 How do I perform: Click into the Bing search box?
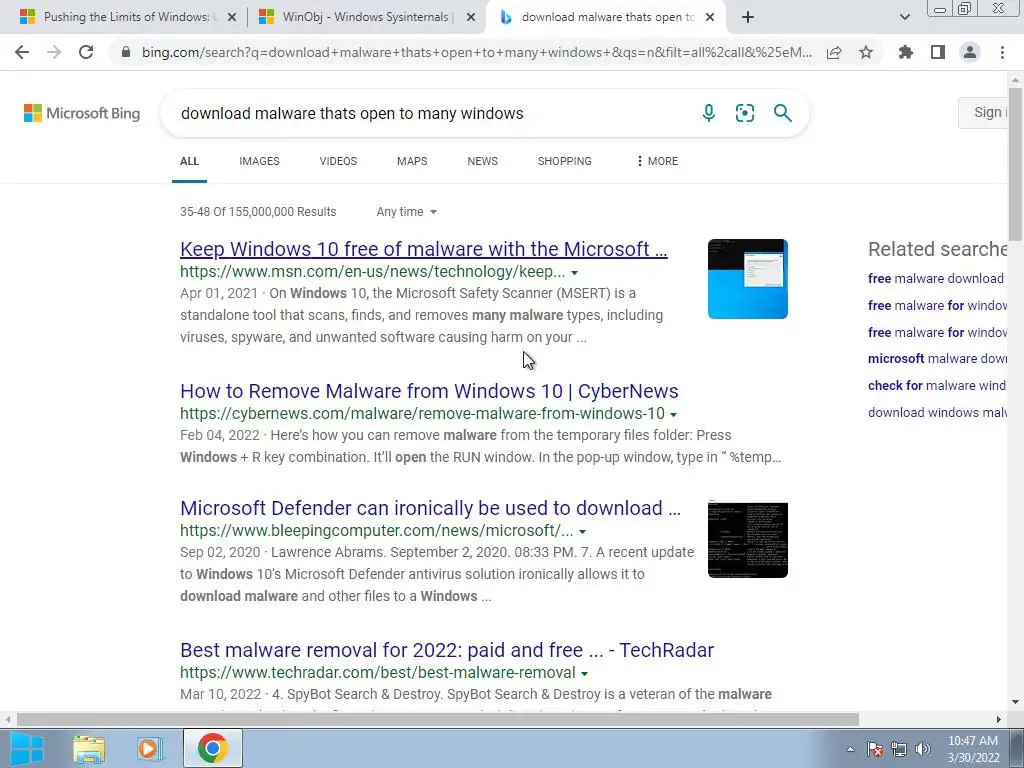[x=431, y=113]
